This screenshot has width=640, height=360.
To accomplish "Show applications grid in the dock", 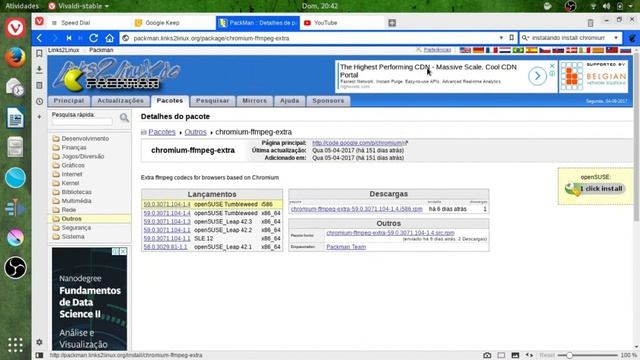I will point(15,345).
